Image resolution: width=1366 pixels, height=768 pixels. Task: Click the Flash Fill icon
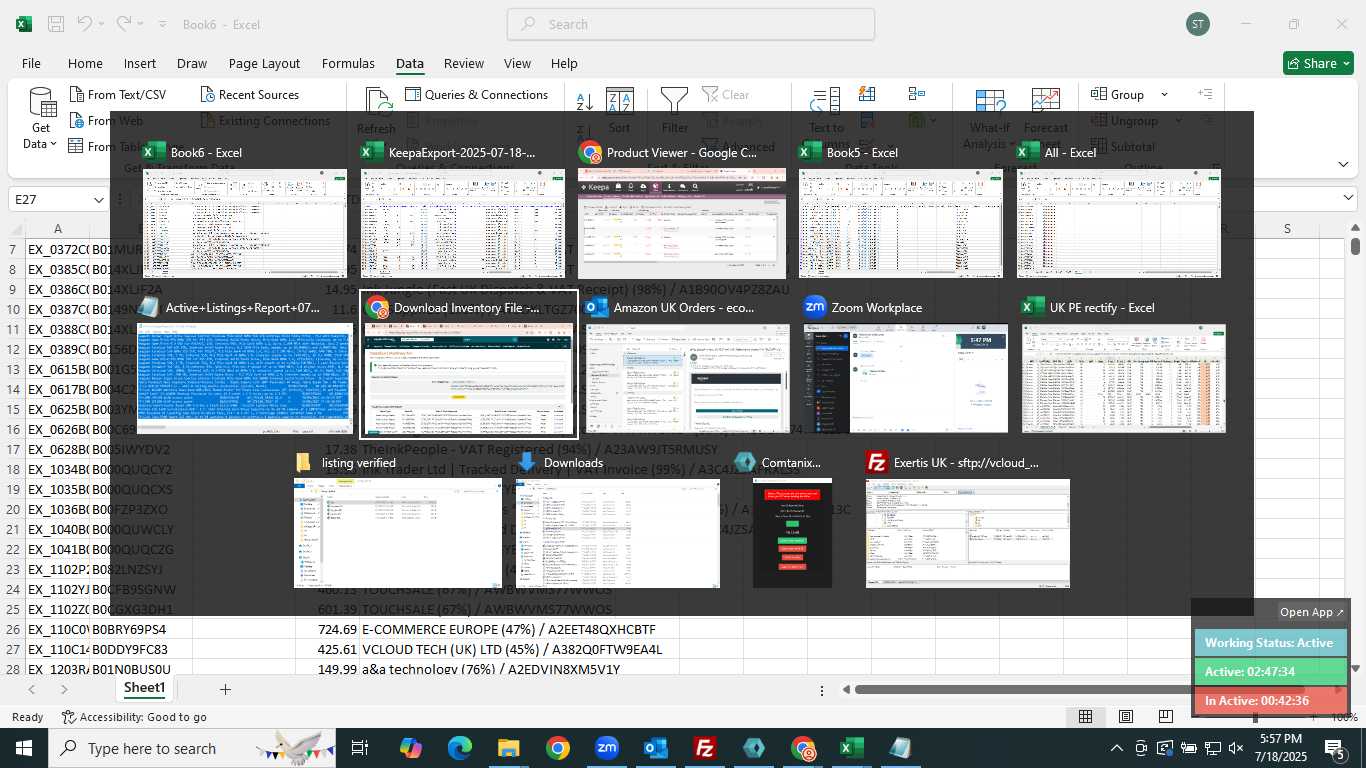[x=867, y=94]
